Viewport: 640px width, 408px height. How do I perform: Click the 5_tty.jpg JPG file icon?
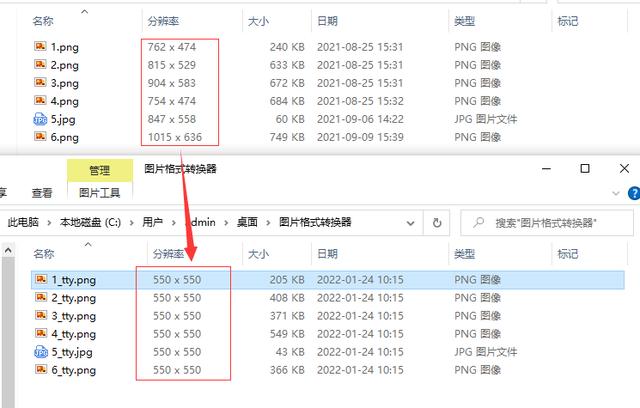coord(41,351)
